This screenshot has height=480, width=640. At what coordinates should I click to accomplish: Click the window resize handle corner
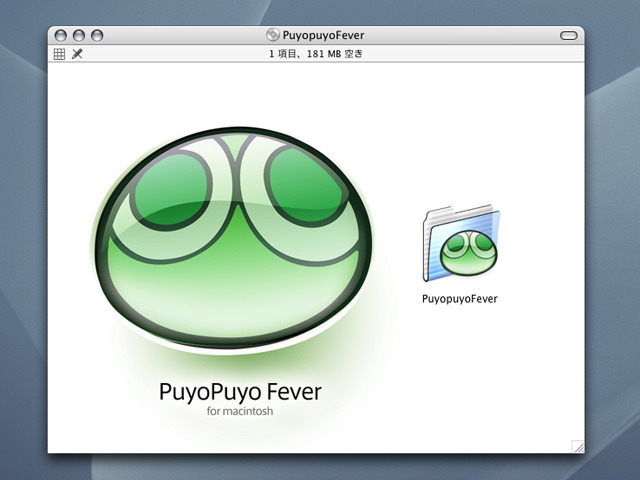pyautogui.click(x=578, y=447)
